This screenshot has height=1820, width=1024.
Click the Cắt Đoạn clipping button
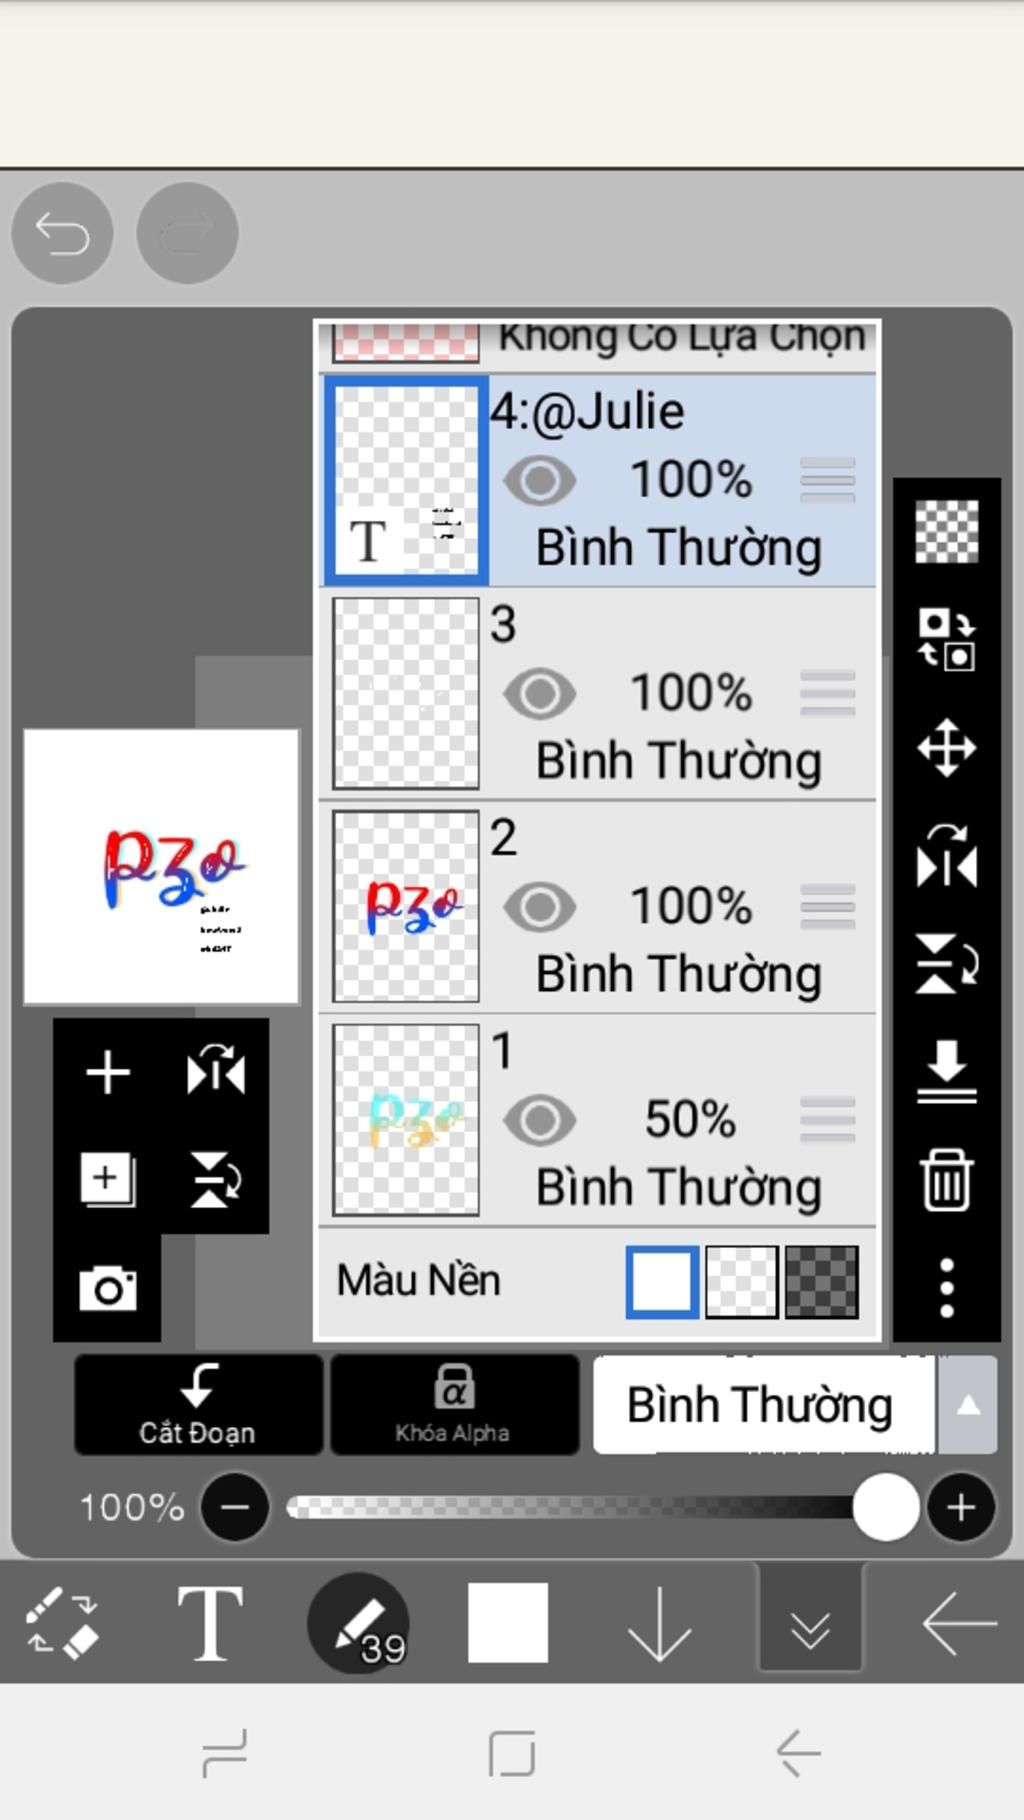pyautogui.click(x=198, y=1404)
